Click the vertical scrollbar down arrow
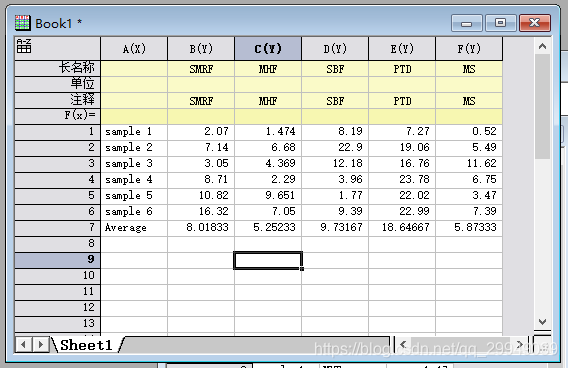Viewport: 568px width, 368px height. click(542, 322)
